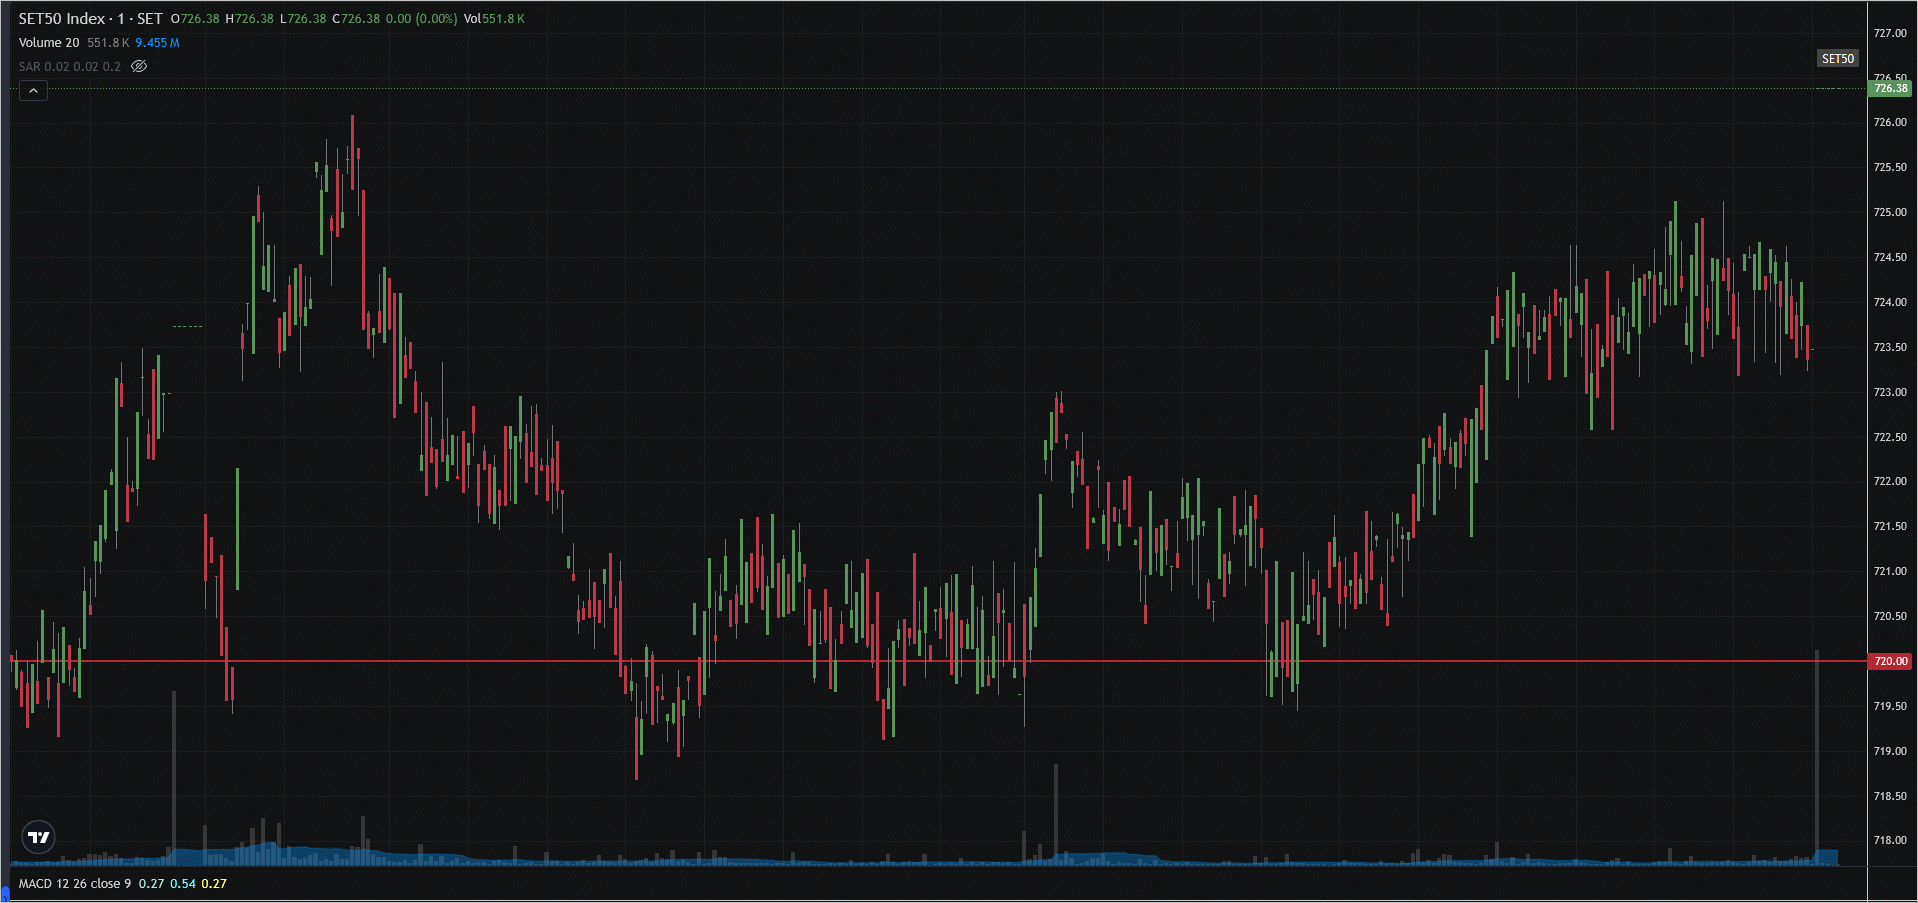Click the O726.38 open value in header
Screen dimensions: 1918x903
coord(195,19)
